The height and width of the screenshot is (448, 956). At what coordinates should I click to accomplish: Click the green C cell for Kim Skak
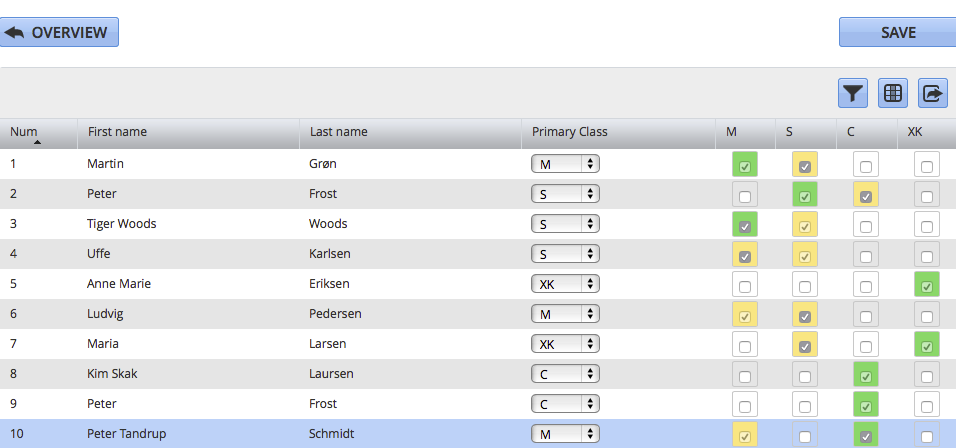[866, 376]
